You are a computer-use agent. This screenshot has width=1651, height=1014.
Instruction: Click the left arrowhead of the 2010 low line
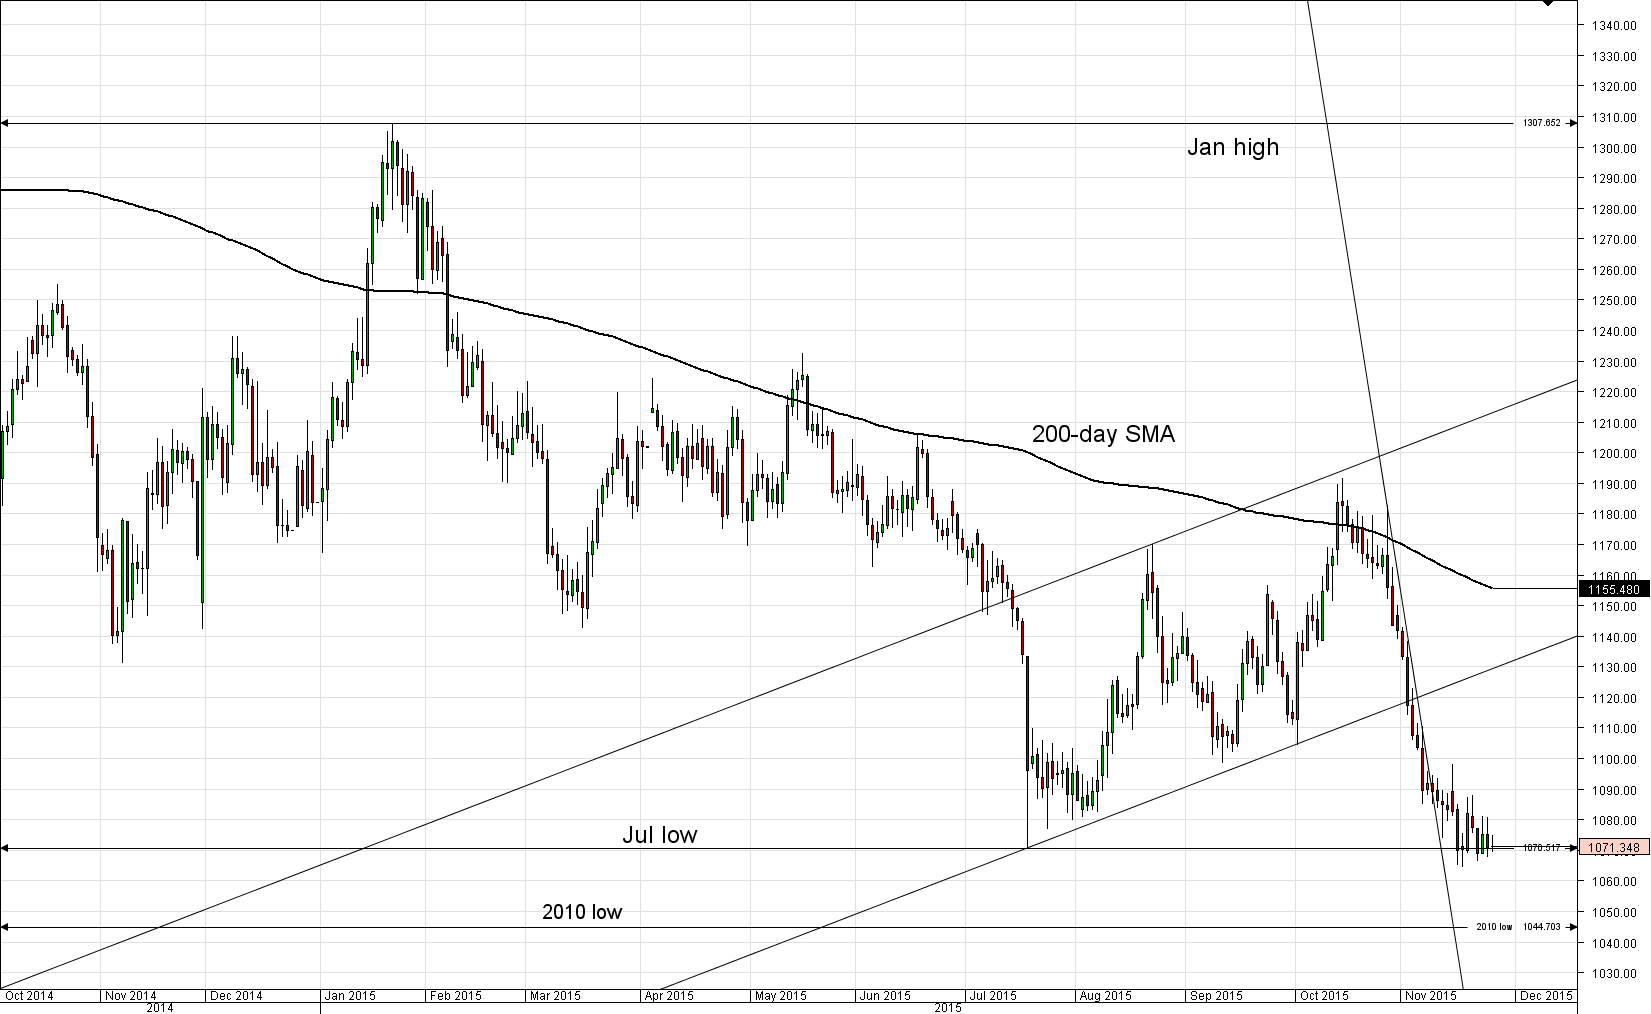[x=4, y=927]
